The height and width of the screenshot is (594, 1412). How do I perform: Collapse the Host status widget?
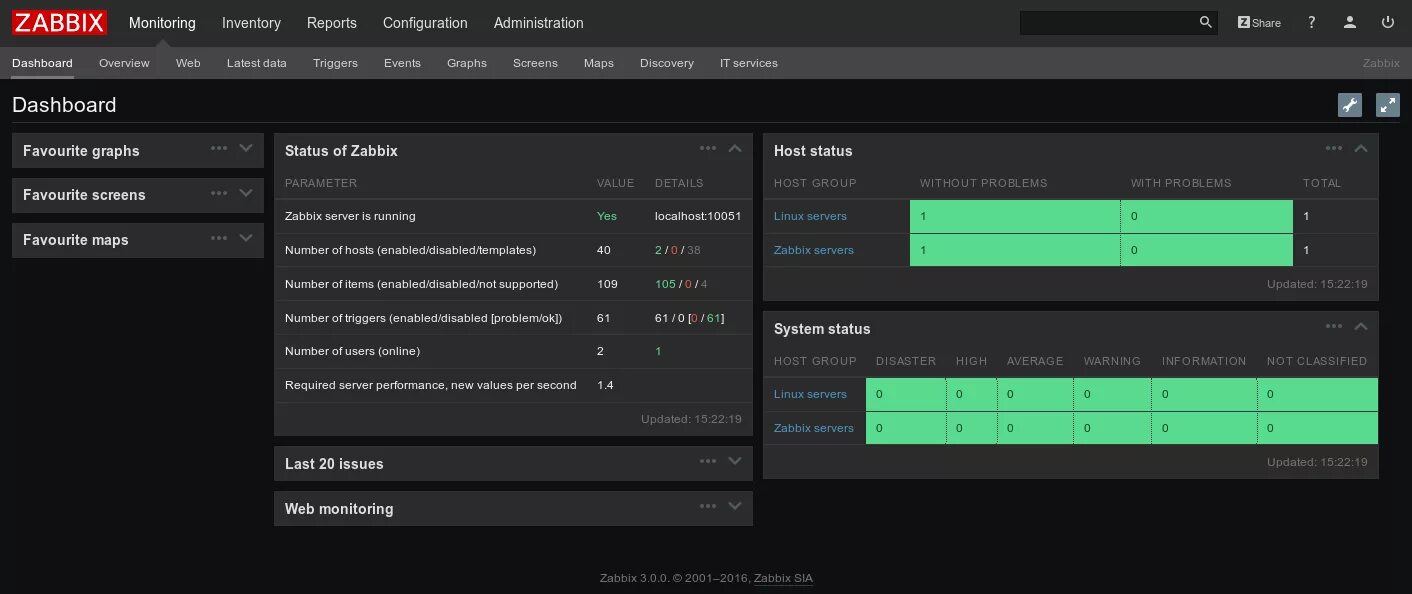(1361, 148)
